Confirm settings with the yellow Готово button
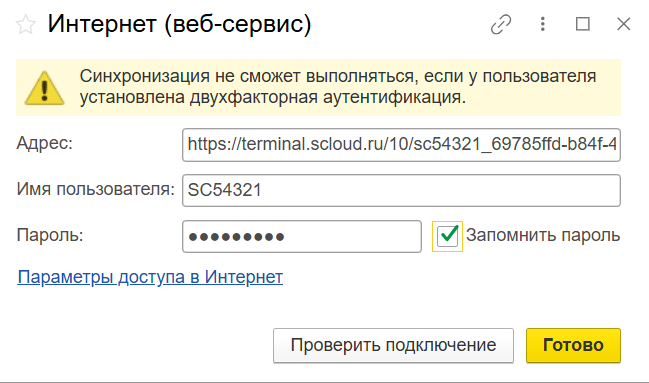This screenshot has width=649, height=383. click(573, 345)
